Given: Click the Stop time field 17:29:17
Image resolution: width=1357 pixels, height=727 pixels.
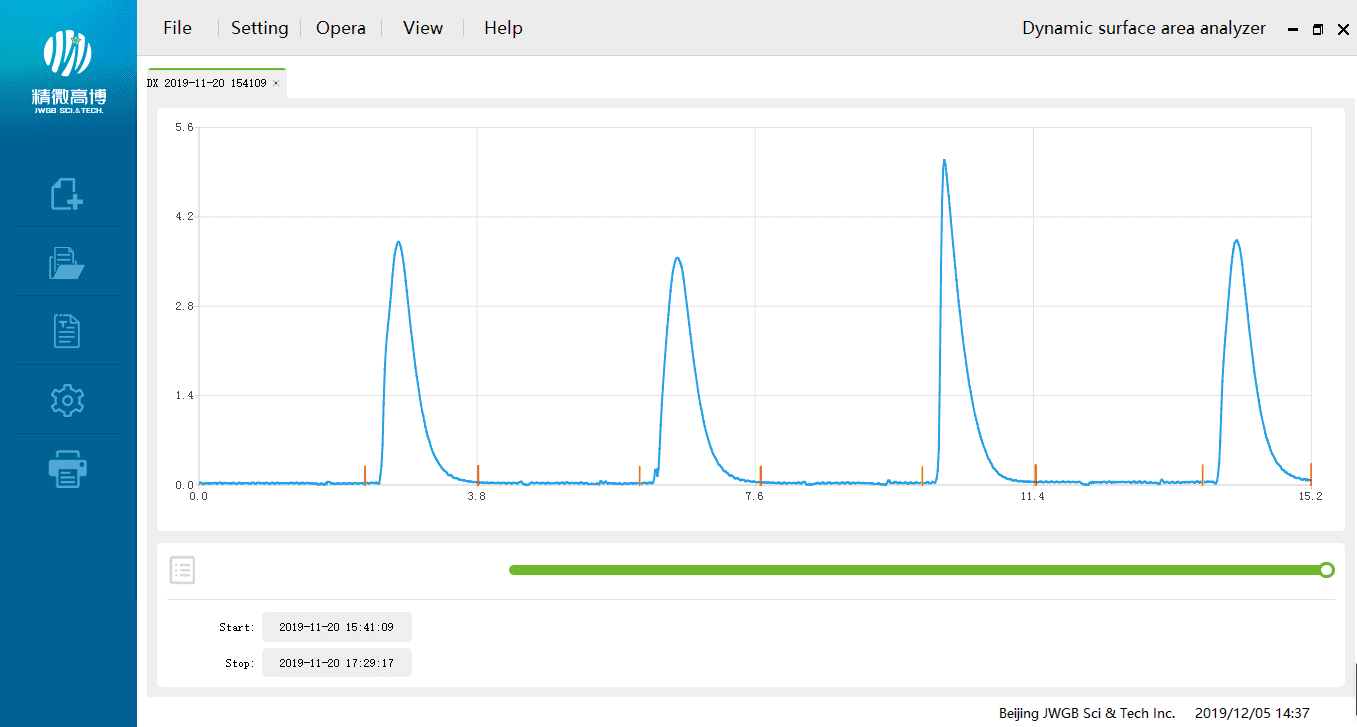Looking at the screenshot, I should (x=336, y=663).
